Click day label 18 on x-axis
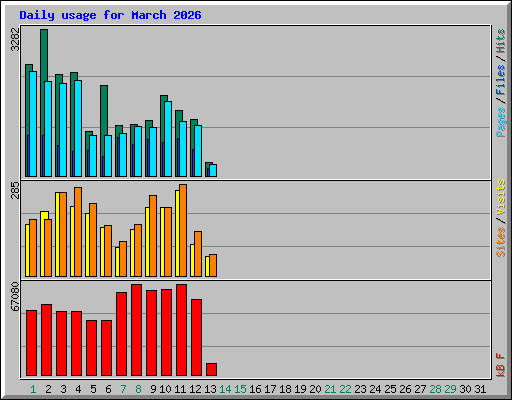The width and height of the screenshot is (512, 400). click(285, 389)
